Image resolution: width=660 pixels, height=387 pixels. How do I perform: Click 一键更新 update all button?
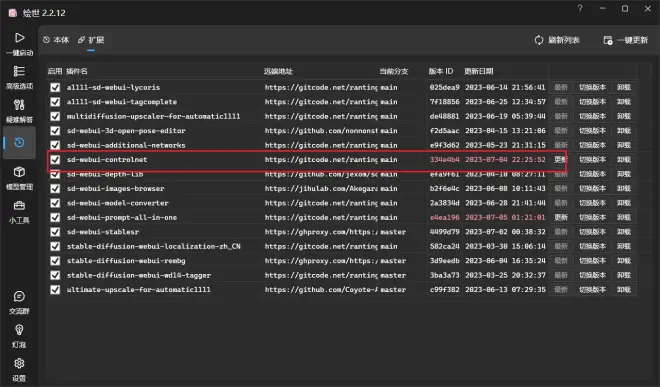[625, 40]
